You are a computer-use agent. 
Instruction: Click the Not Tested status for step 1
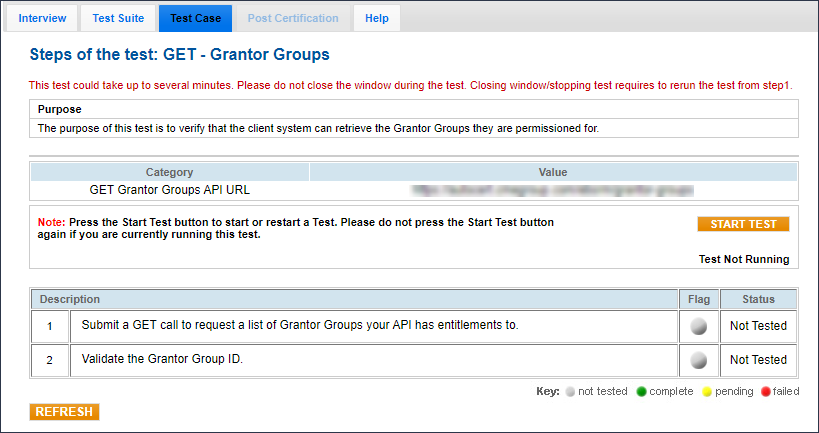tap(758, 326)
